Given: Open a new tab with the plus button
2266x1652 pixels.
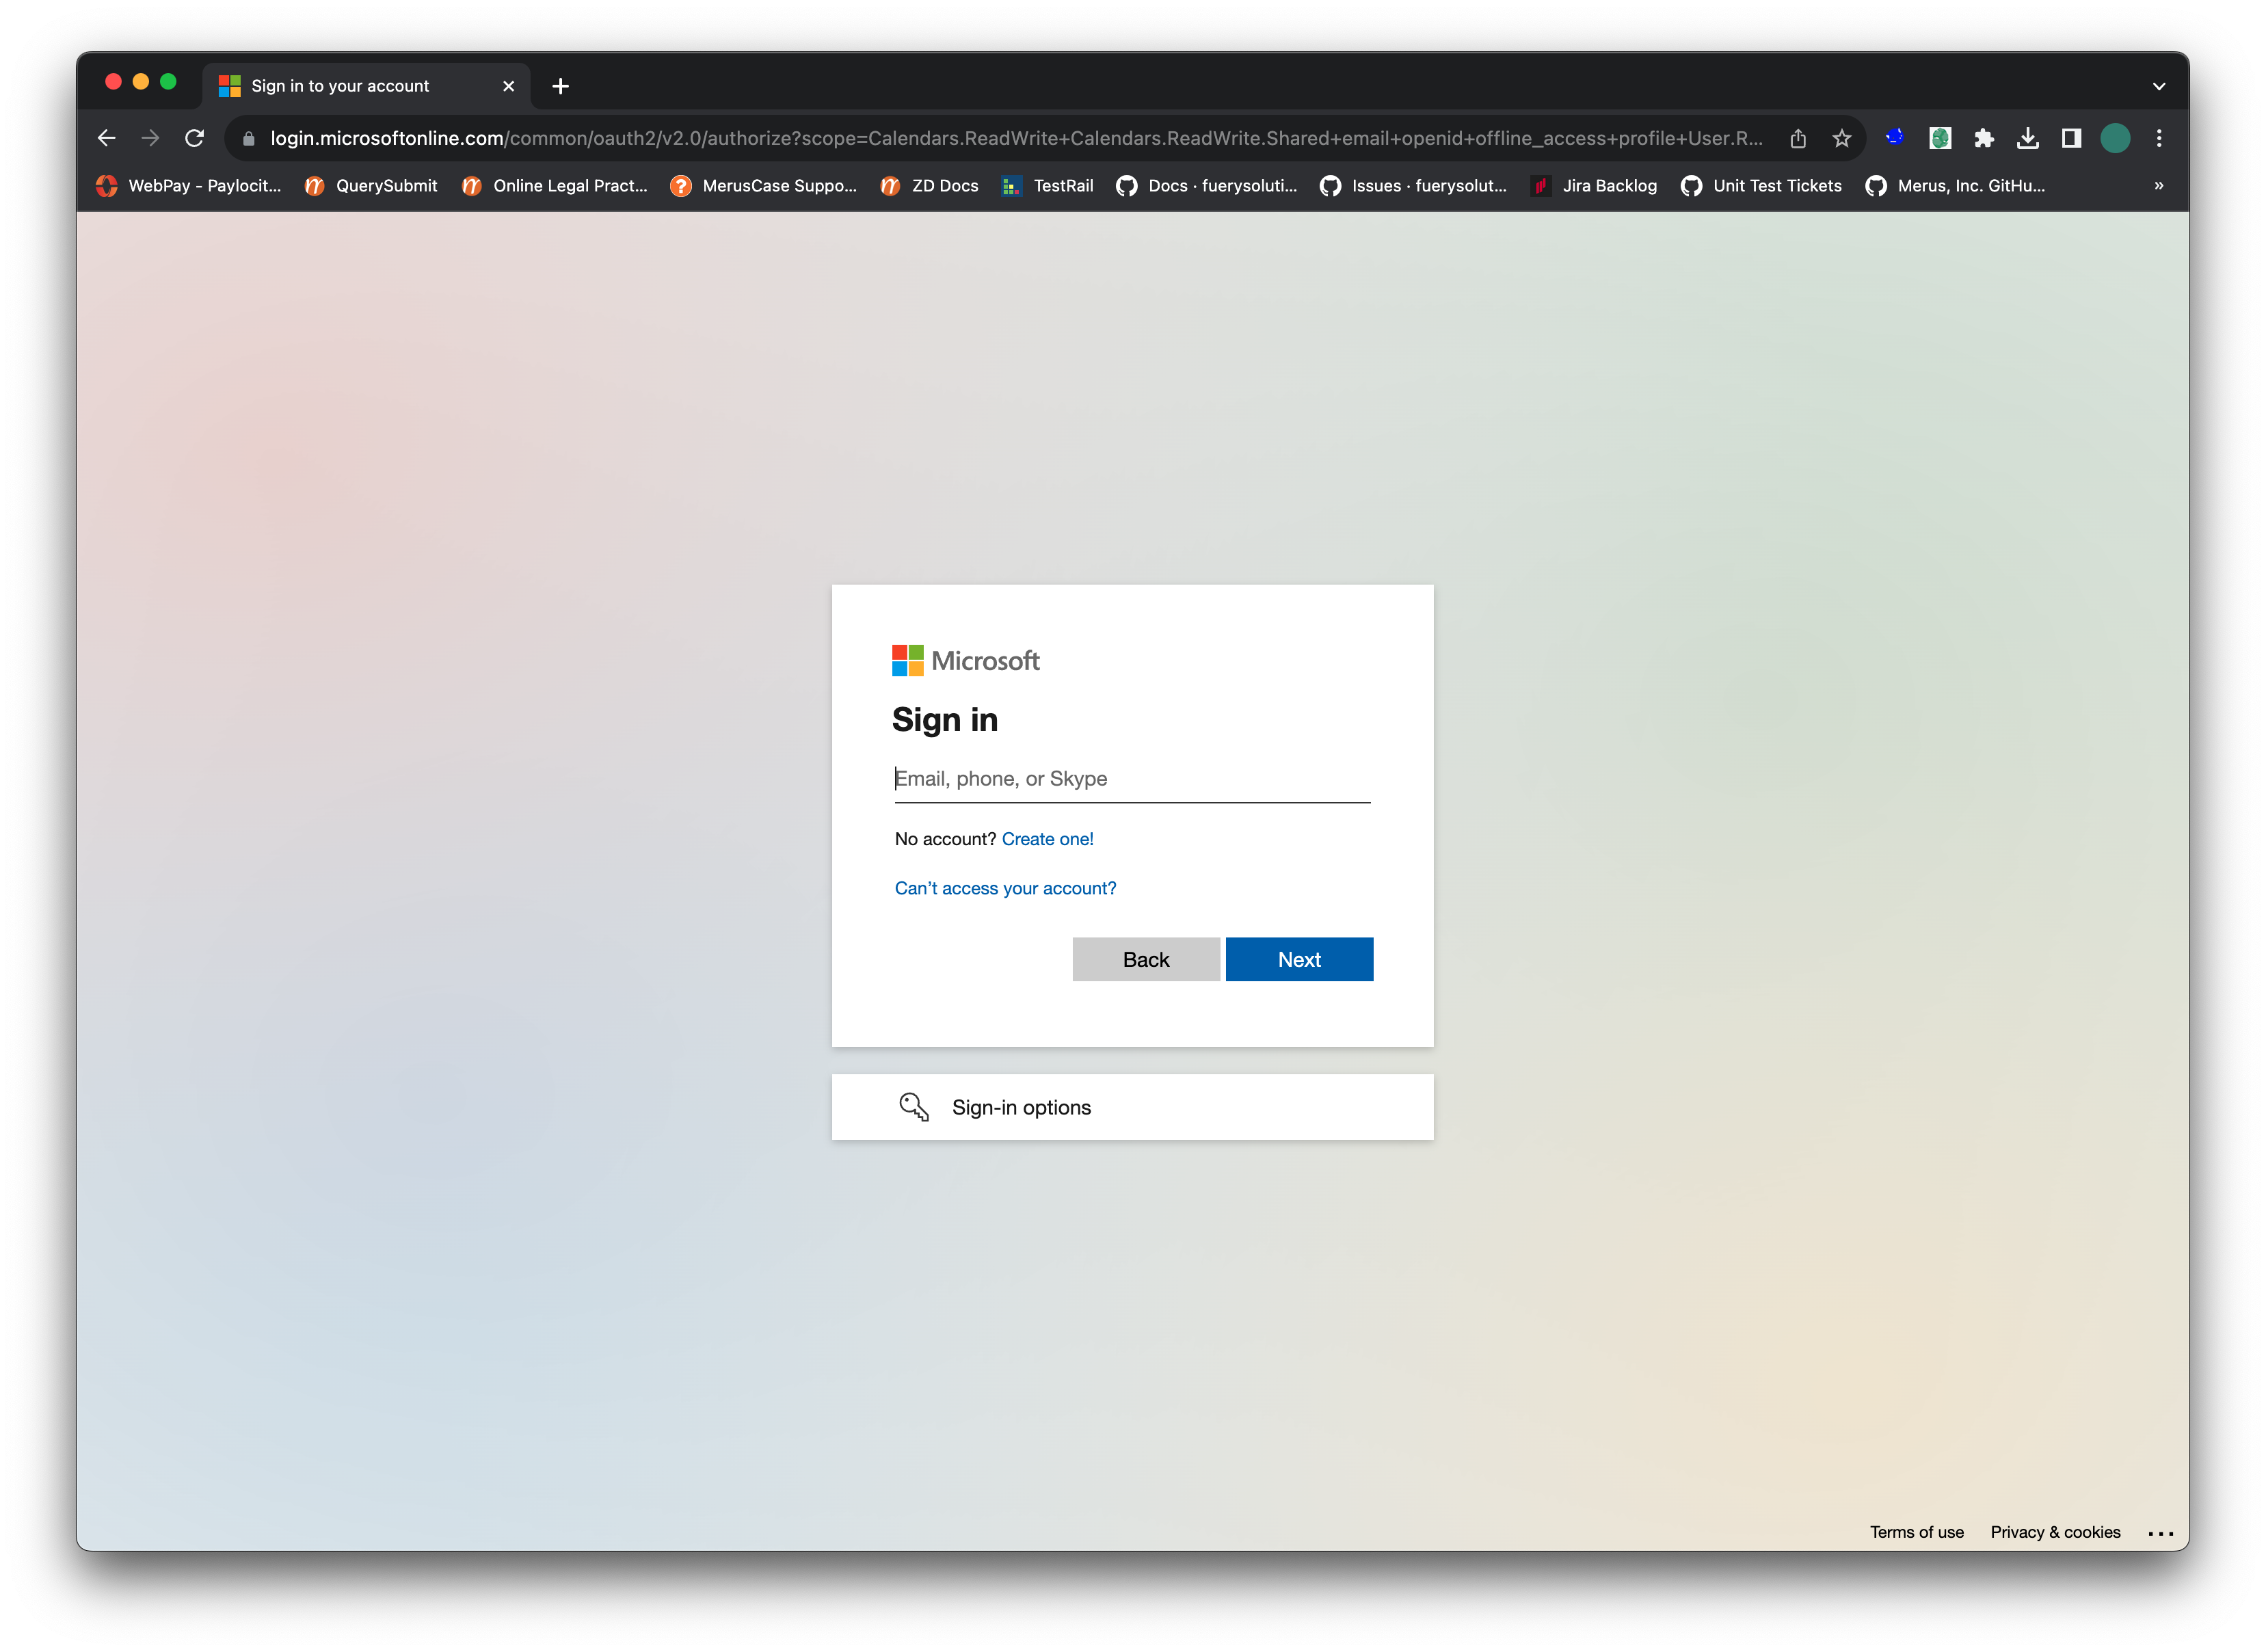Looking at the screenshot, I should [x=561, y=86].
